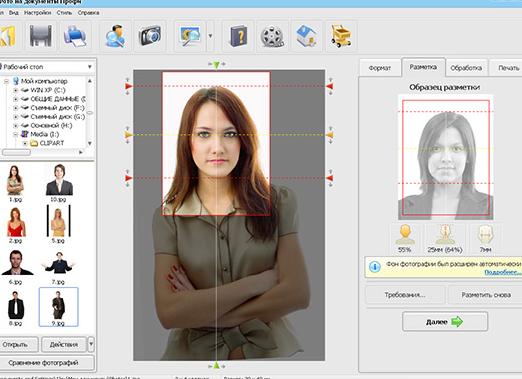Open the Настройки menu

click(38, 13)
